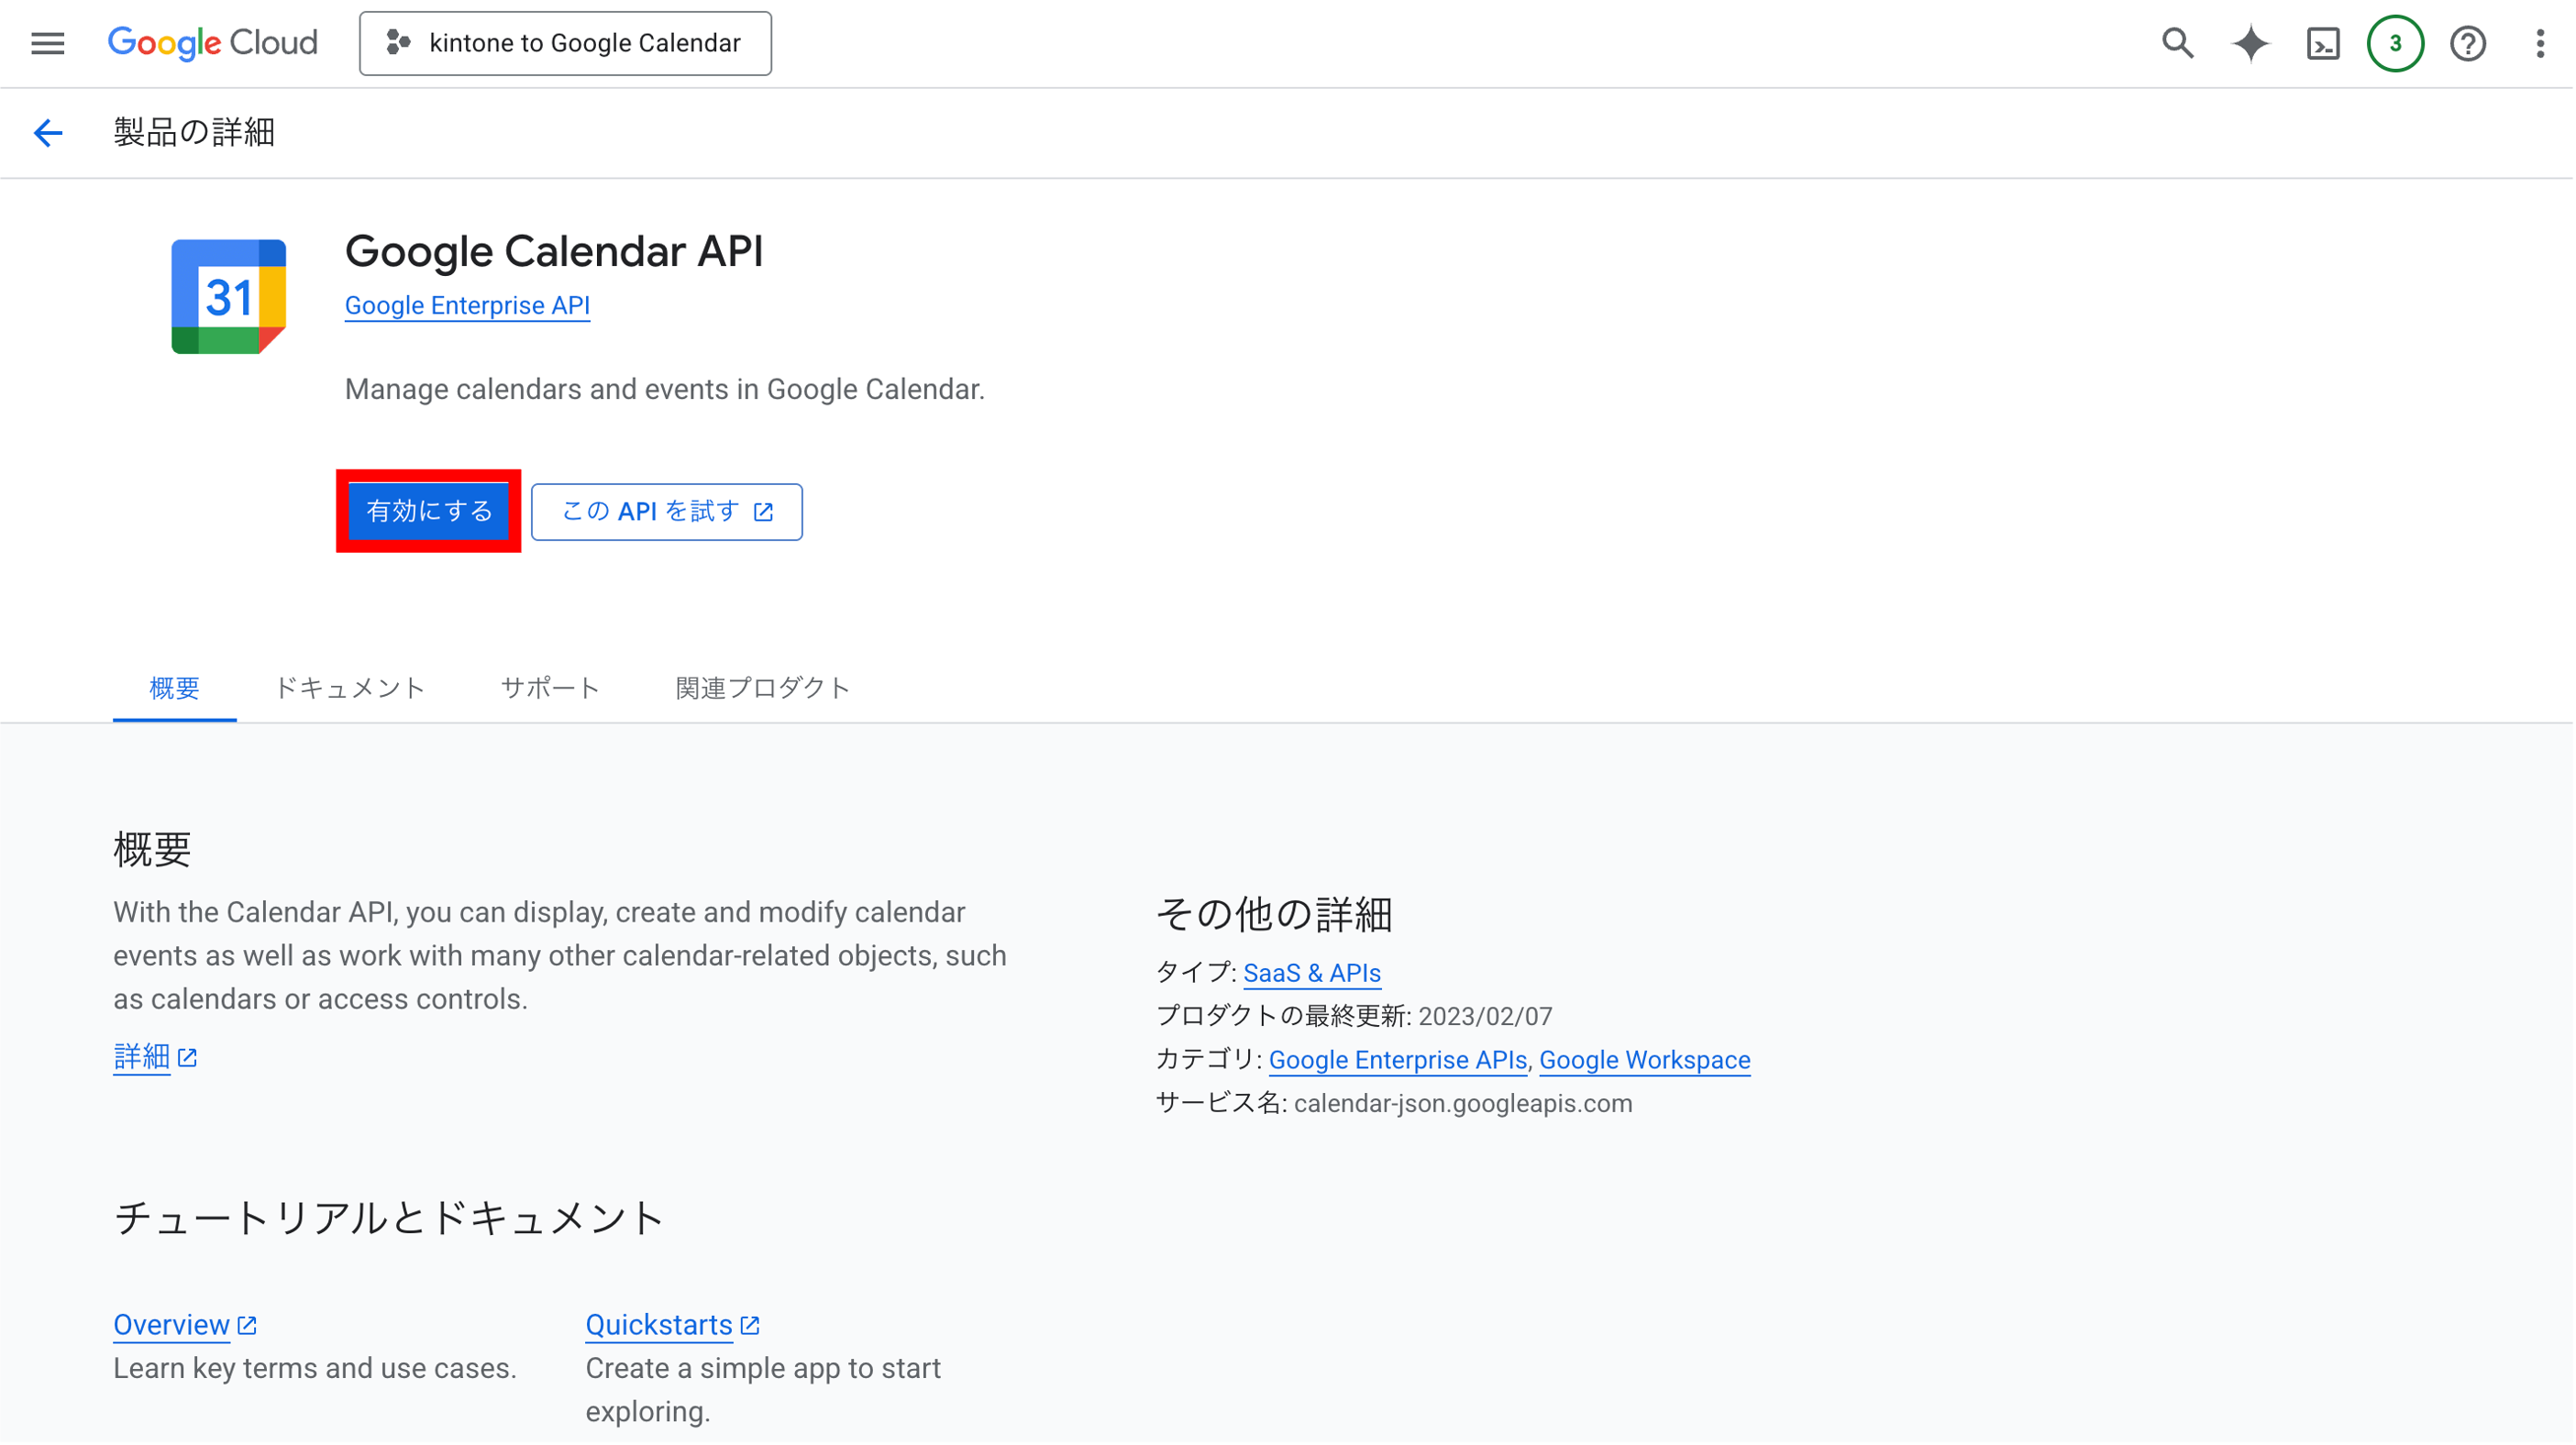The image size is (2576, 1445).
Task: Switch to the サポート tab
Action: [550, 688]
